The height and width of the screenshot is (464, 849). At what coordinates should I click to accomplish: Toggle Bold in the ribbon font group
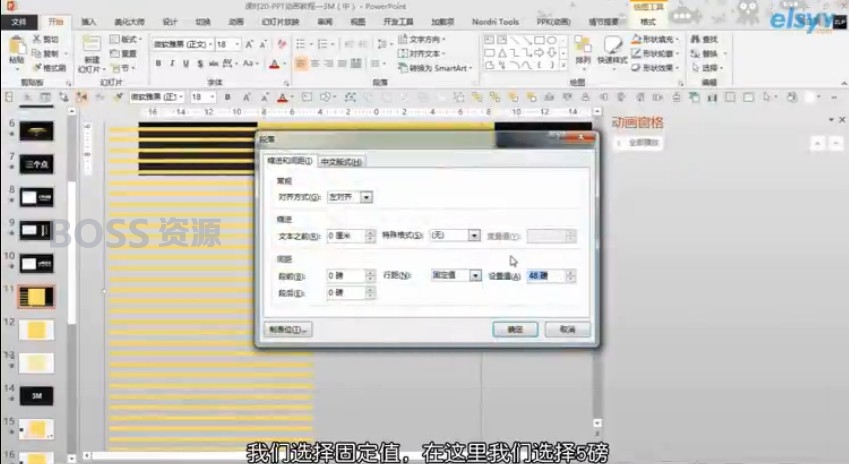pyautogui.click(x=158, y=63)
